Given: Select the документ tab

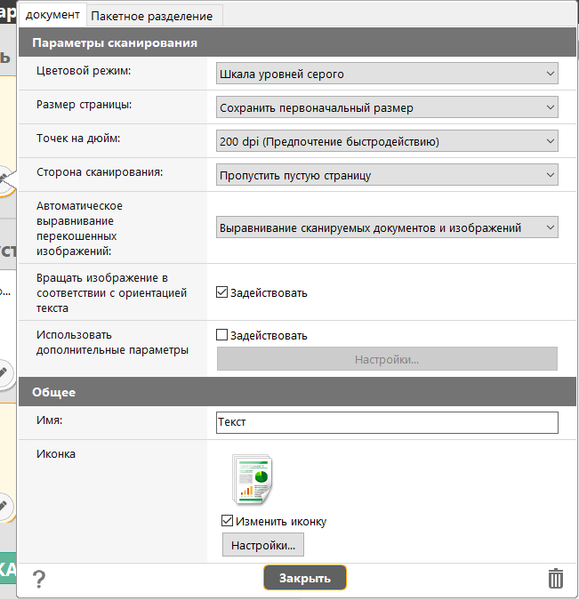Looking at the screenshot, I should pos(53,15).
